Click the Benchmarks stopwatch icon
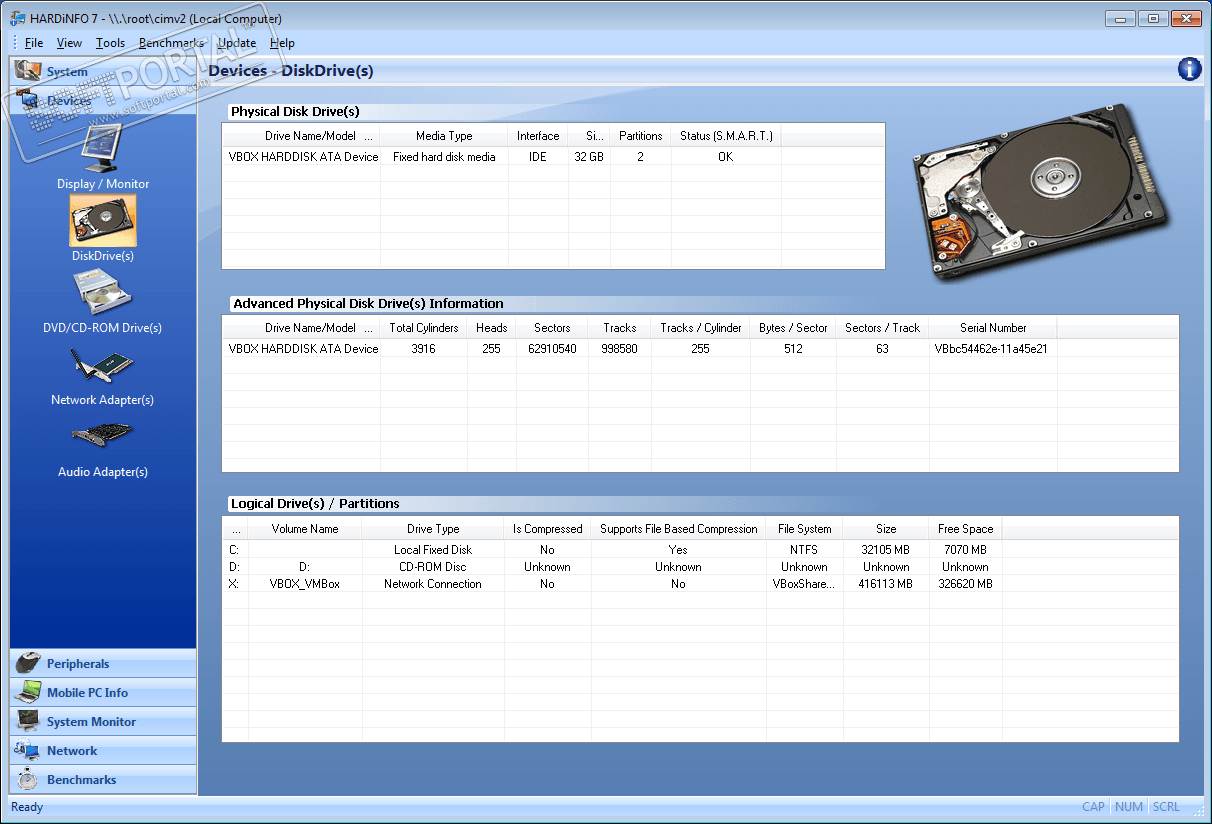The image size is (1212, 824). (x=28, y=779)
